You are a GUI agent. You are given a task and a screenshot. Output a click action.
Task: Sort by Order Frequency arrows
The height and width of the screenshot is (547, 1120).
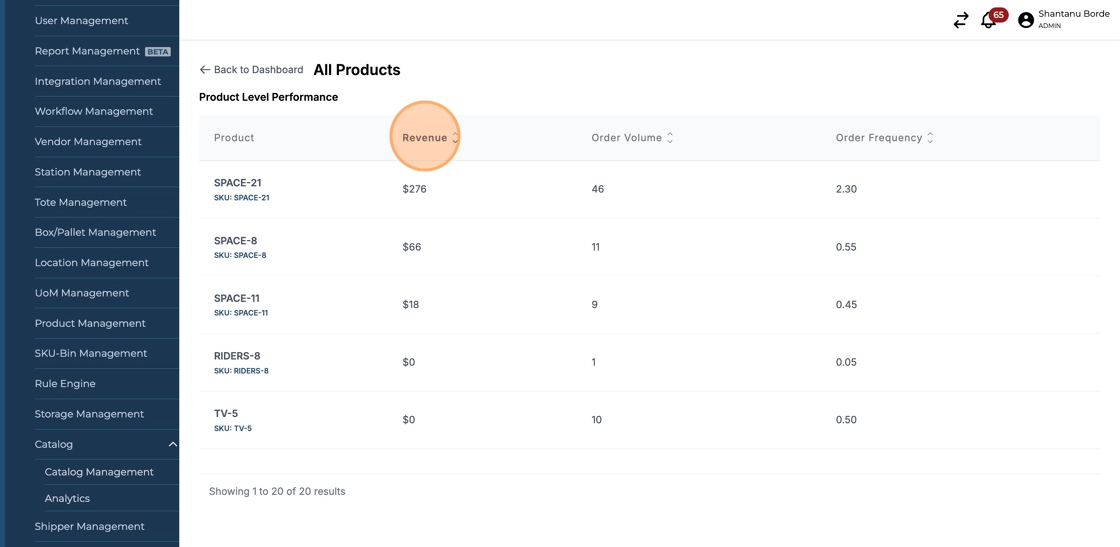click(930, 138)
